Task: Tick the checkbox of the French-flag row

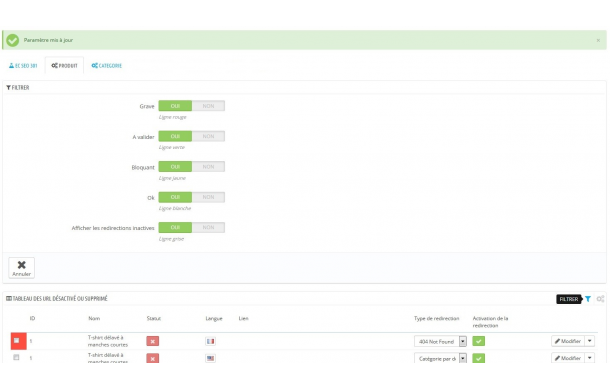Action: pyautogui.click(x=16, y=341)
